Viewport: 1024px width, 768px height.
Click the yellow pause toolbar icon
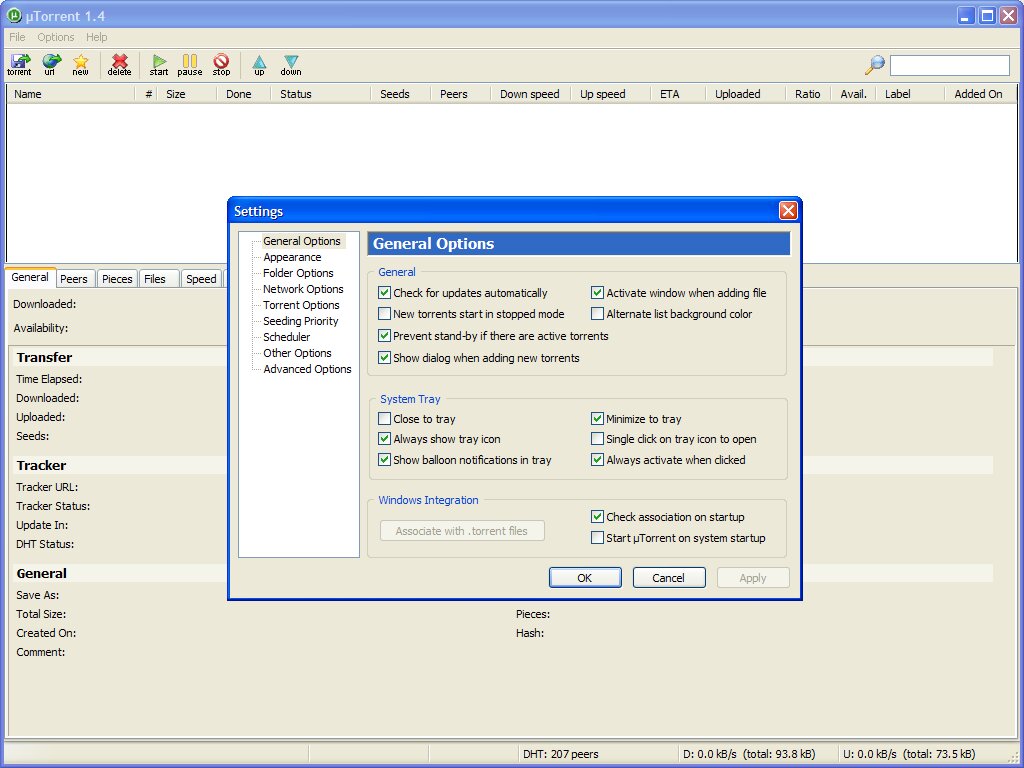pos(189,64)
